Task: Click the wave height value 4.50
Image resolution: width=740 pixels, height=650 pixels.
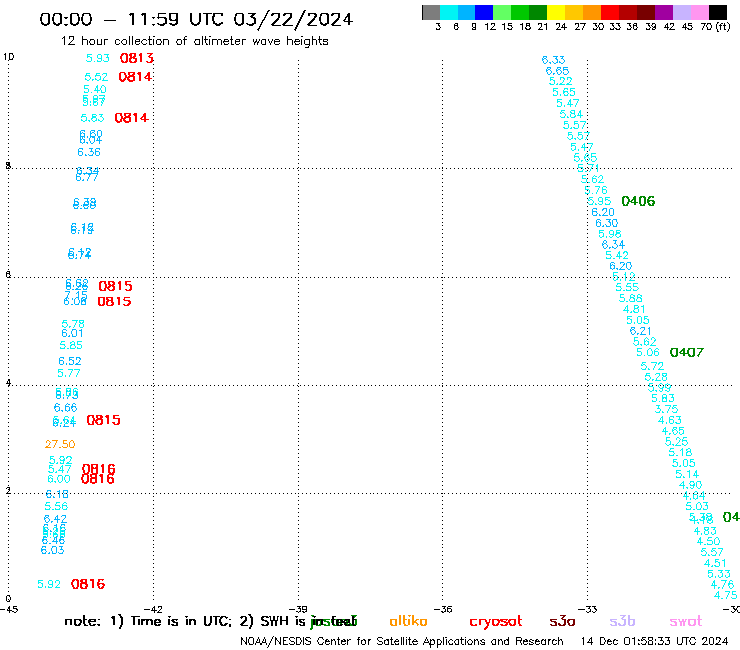Action: click(x=708, y=541)
